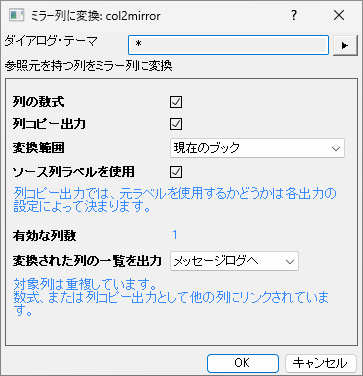This screenshot has width=363, height=376.
Task: Click the 列の数式 label
Action: tap(38, 102)
